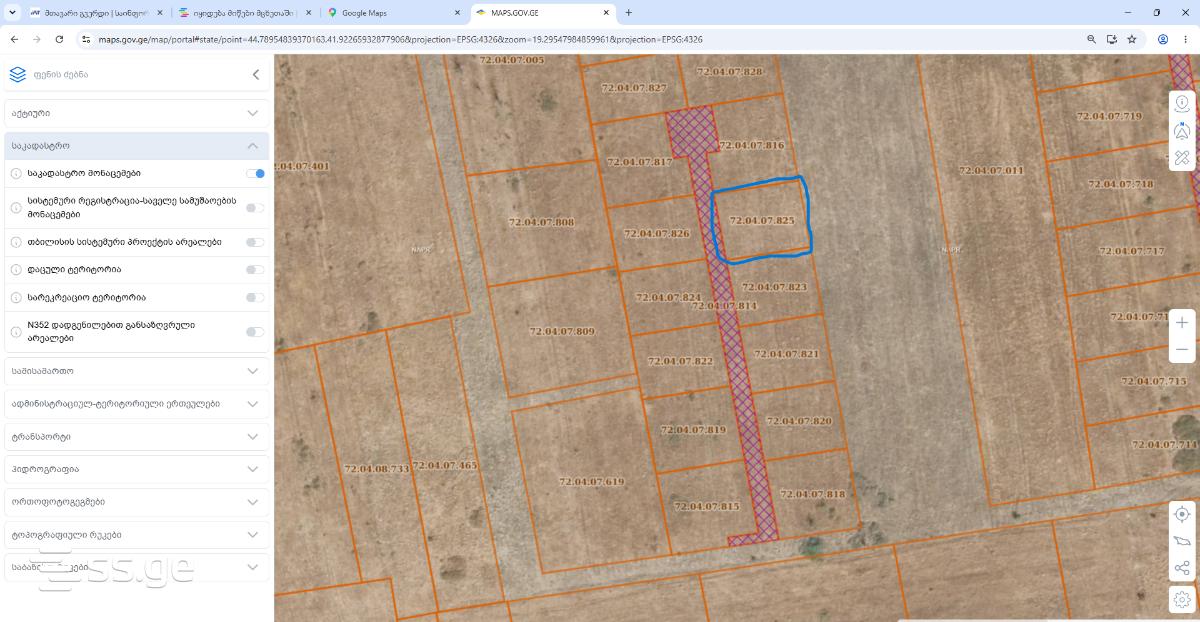This screenshot has width=1200, height=622.
Task: Go back to the previous page
Action: [x=14, y=39]
